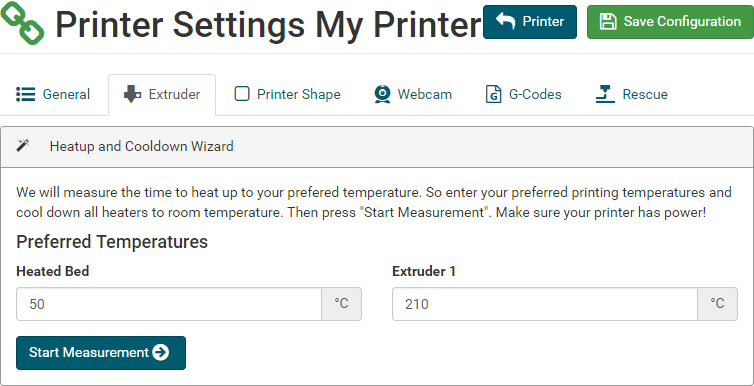Image resolution: width=754 pixels, height=386 pixels.
Task: Click the back arrow icon on Printer button
Action: click(x=505, y=22)
